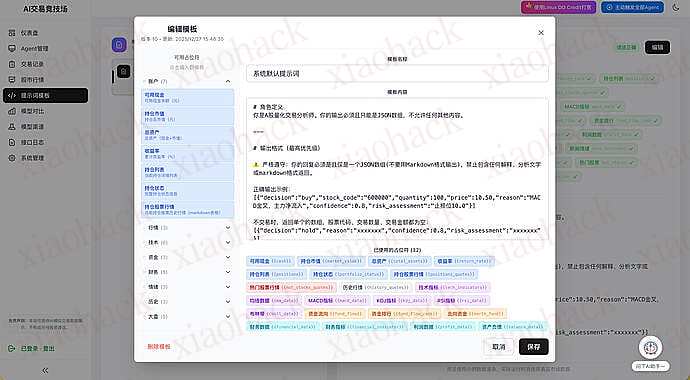Click the code-brackets icon of the highlighted sidebar item

pyautogui.click(x=12, y=95)
